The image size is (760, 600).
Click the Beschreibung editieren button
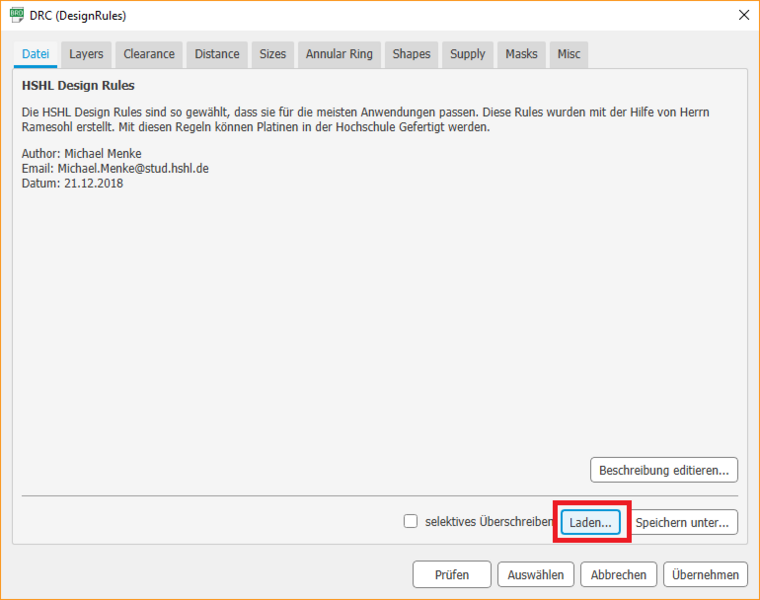pos(665,469)
